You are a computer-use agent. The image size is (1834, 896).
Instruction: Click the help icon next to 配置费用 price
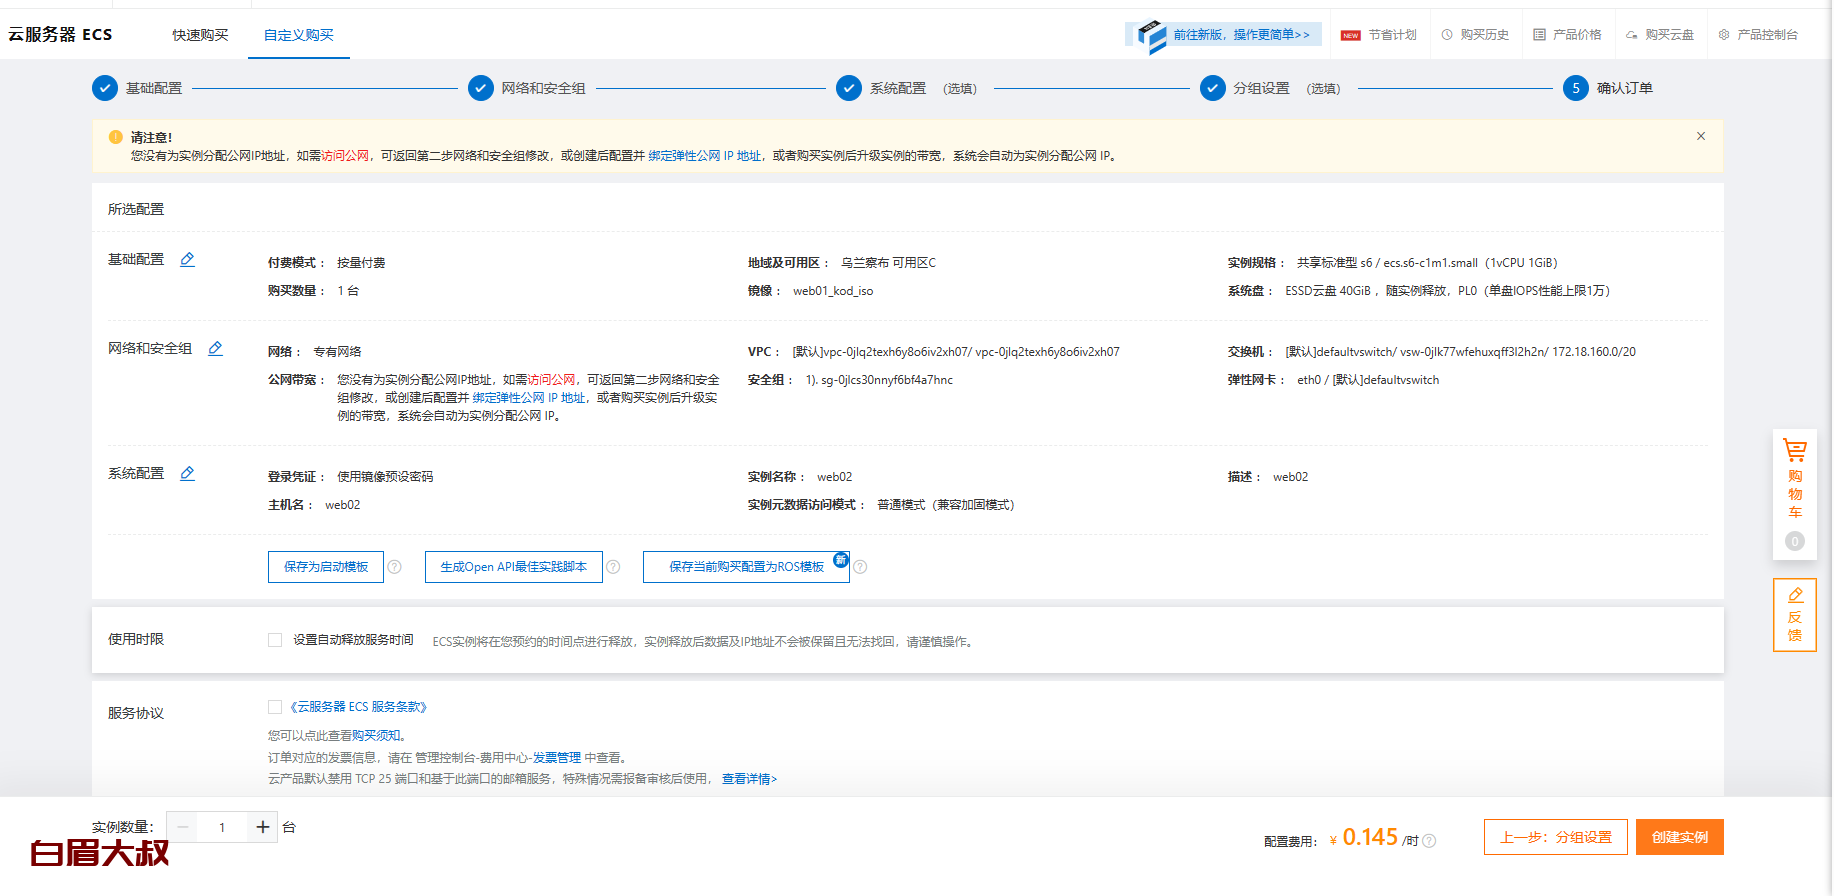[x=1430, y=841]
